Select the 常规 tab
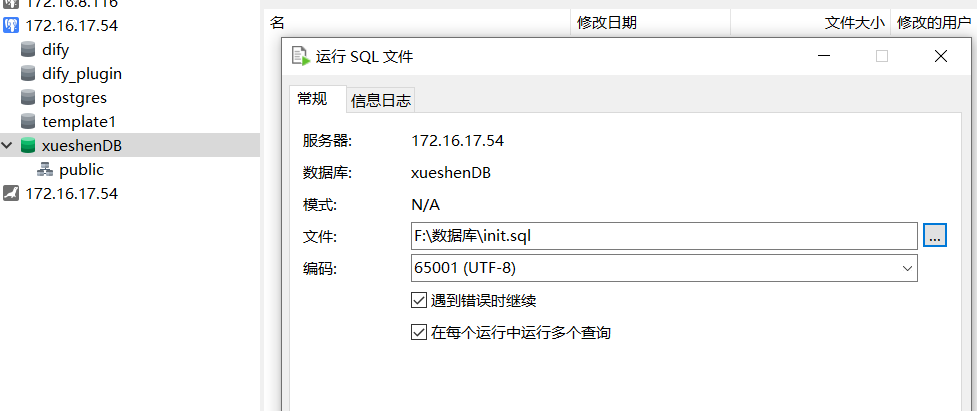This screenshot has height=411, width=977. point(312,99)
